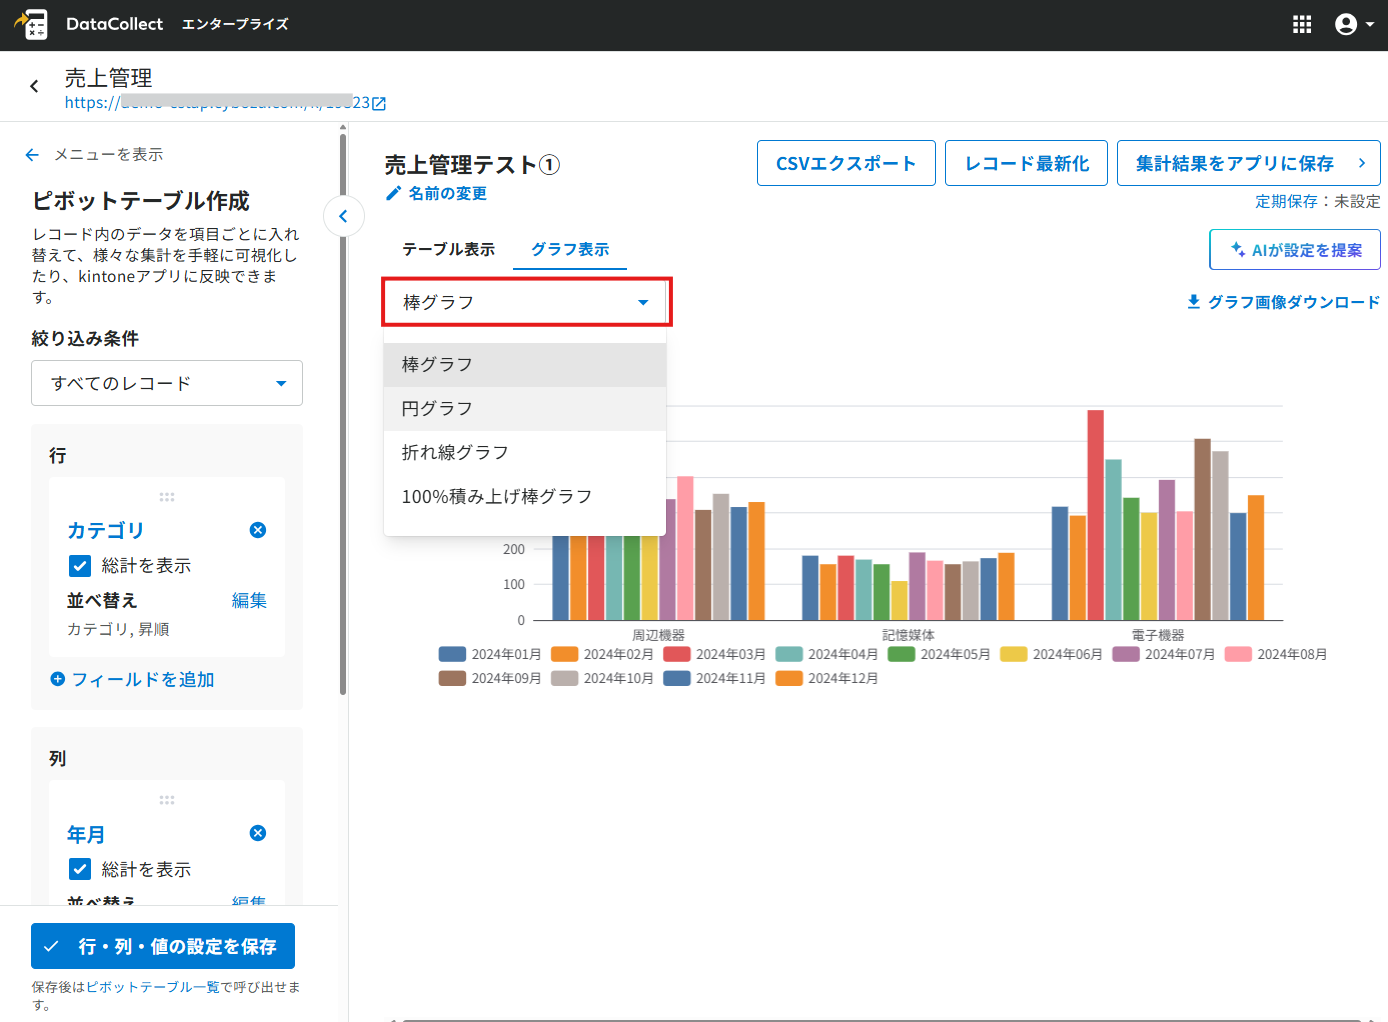Remove the カテゴリ field with X icon
The width and height of the screenshot is (1388, 1022).
(x=258, y=530)
